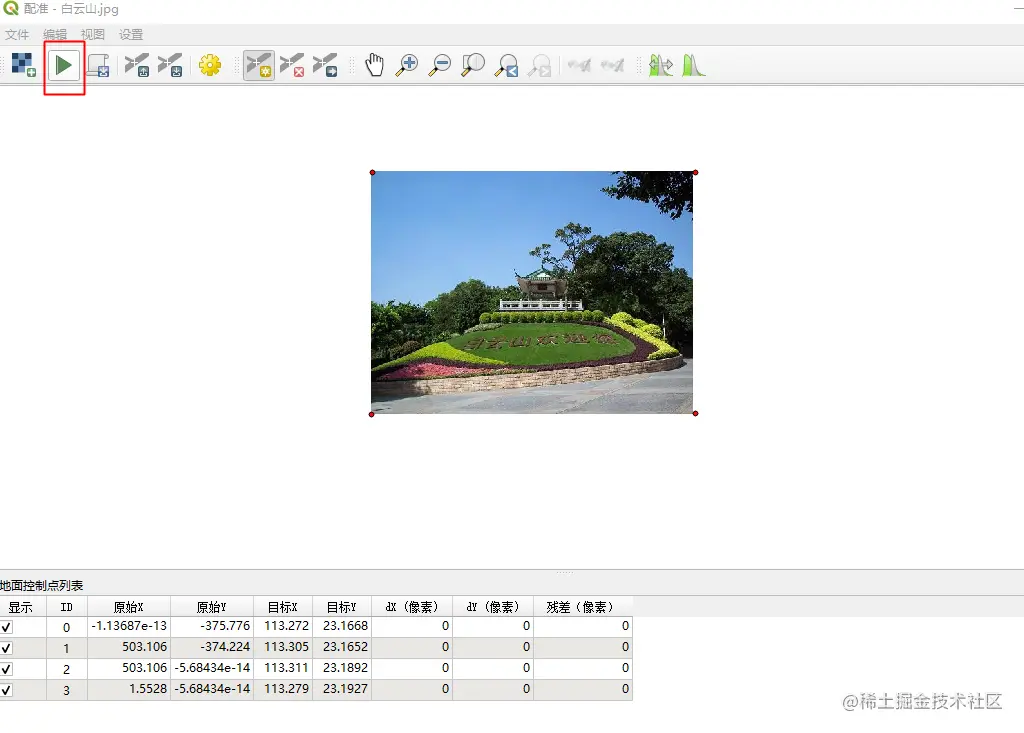
Task: Load GCP points from file
Action: 137,65
